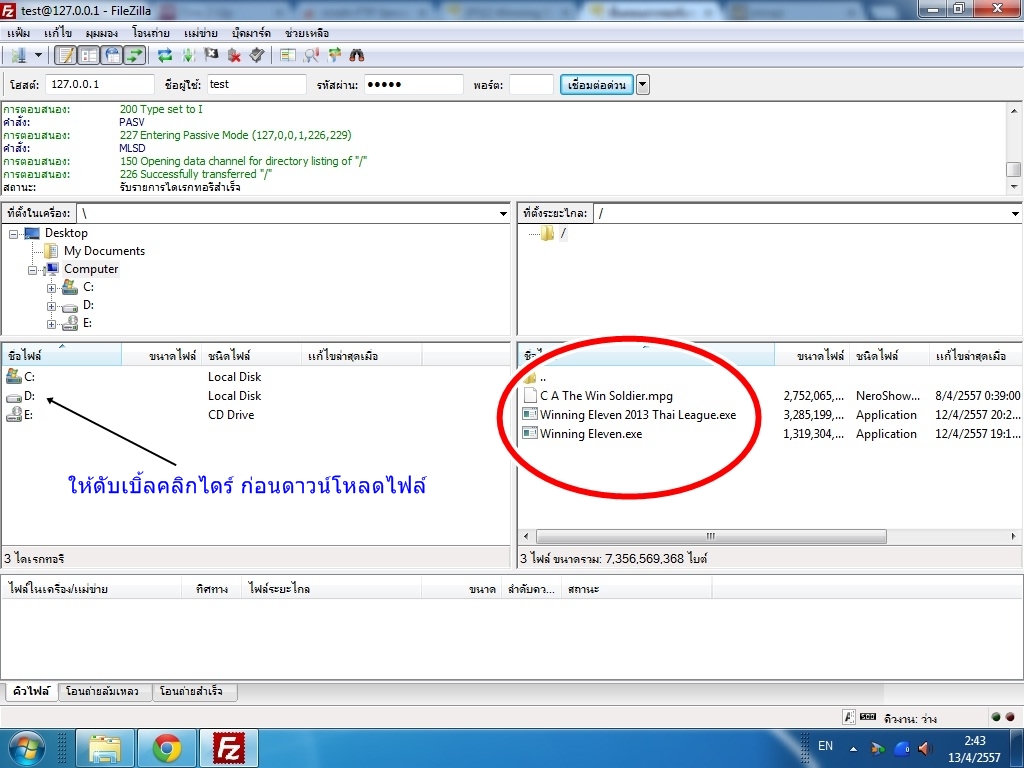The width and height of the screenshot is (1024, 768).
Task: Open the remote site path dropdown
Action: (x=1015, y=214)
